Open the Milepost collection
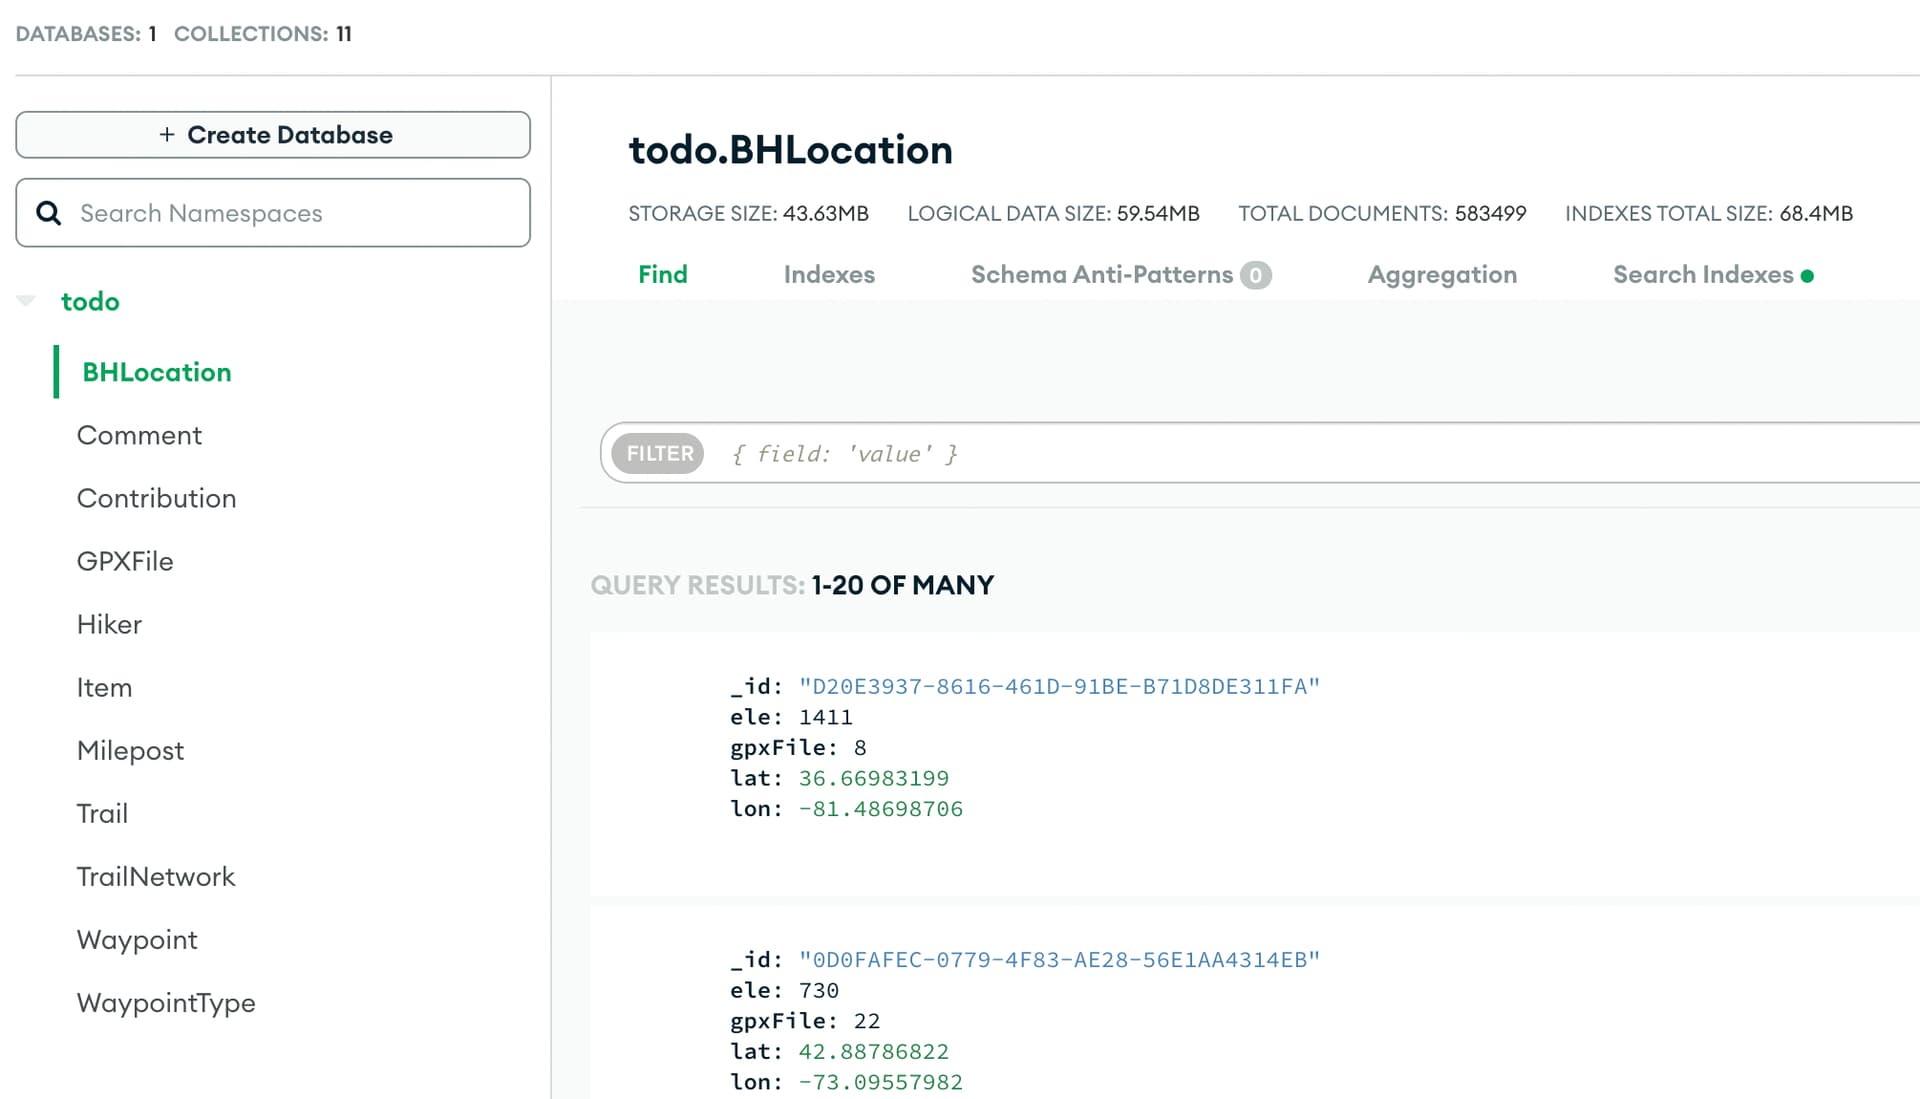The width and height of the screenshot is (1920, 1099). (130, 750)
